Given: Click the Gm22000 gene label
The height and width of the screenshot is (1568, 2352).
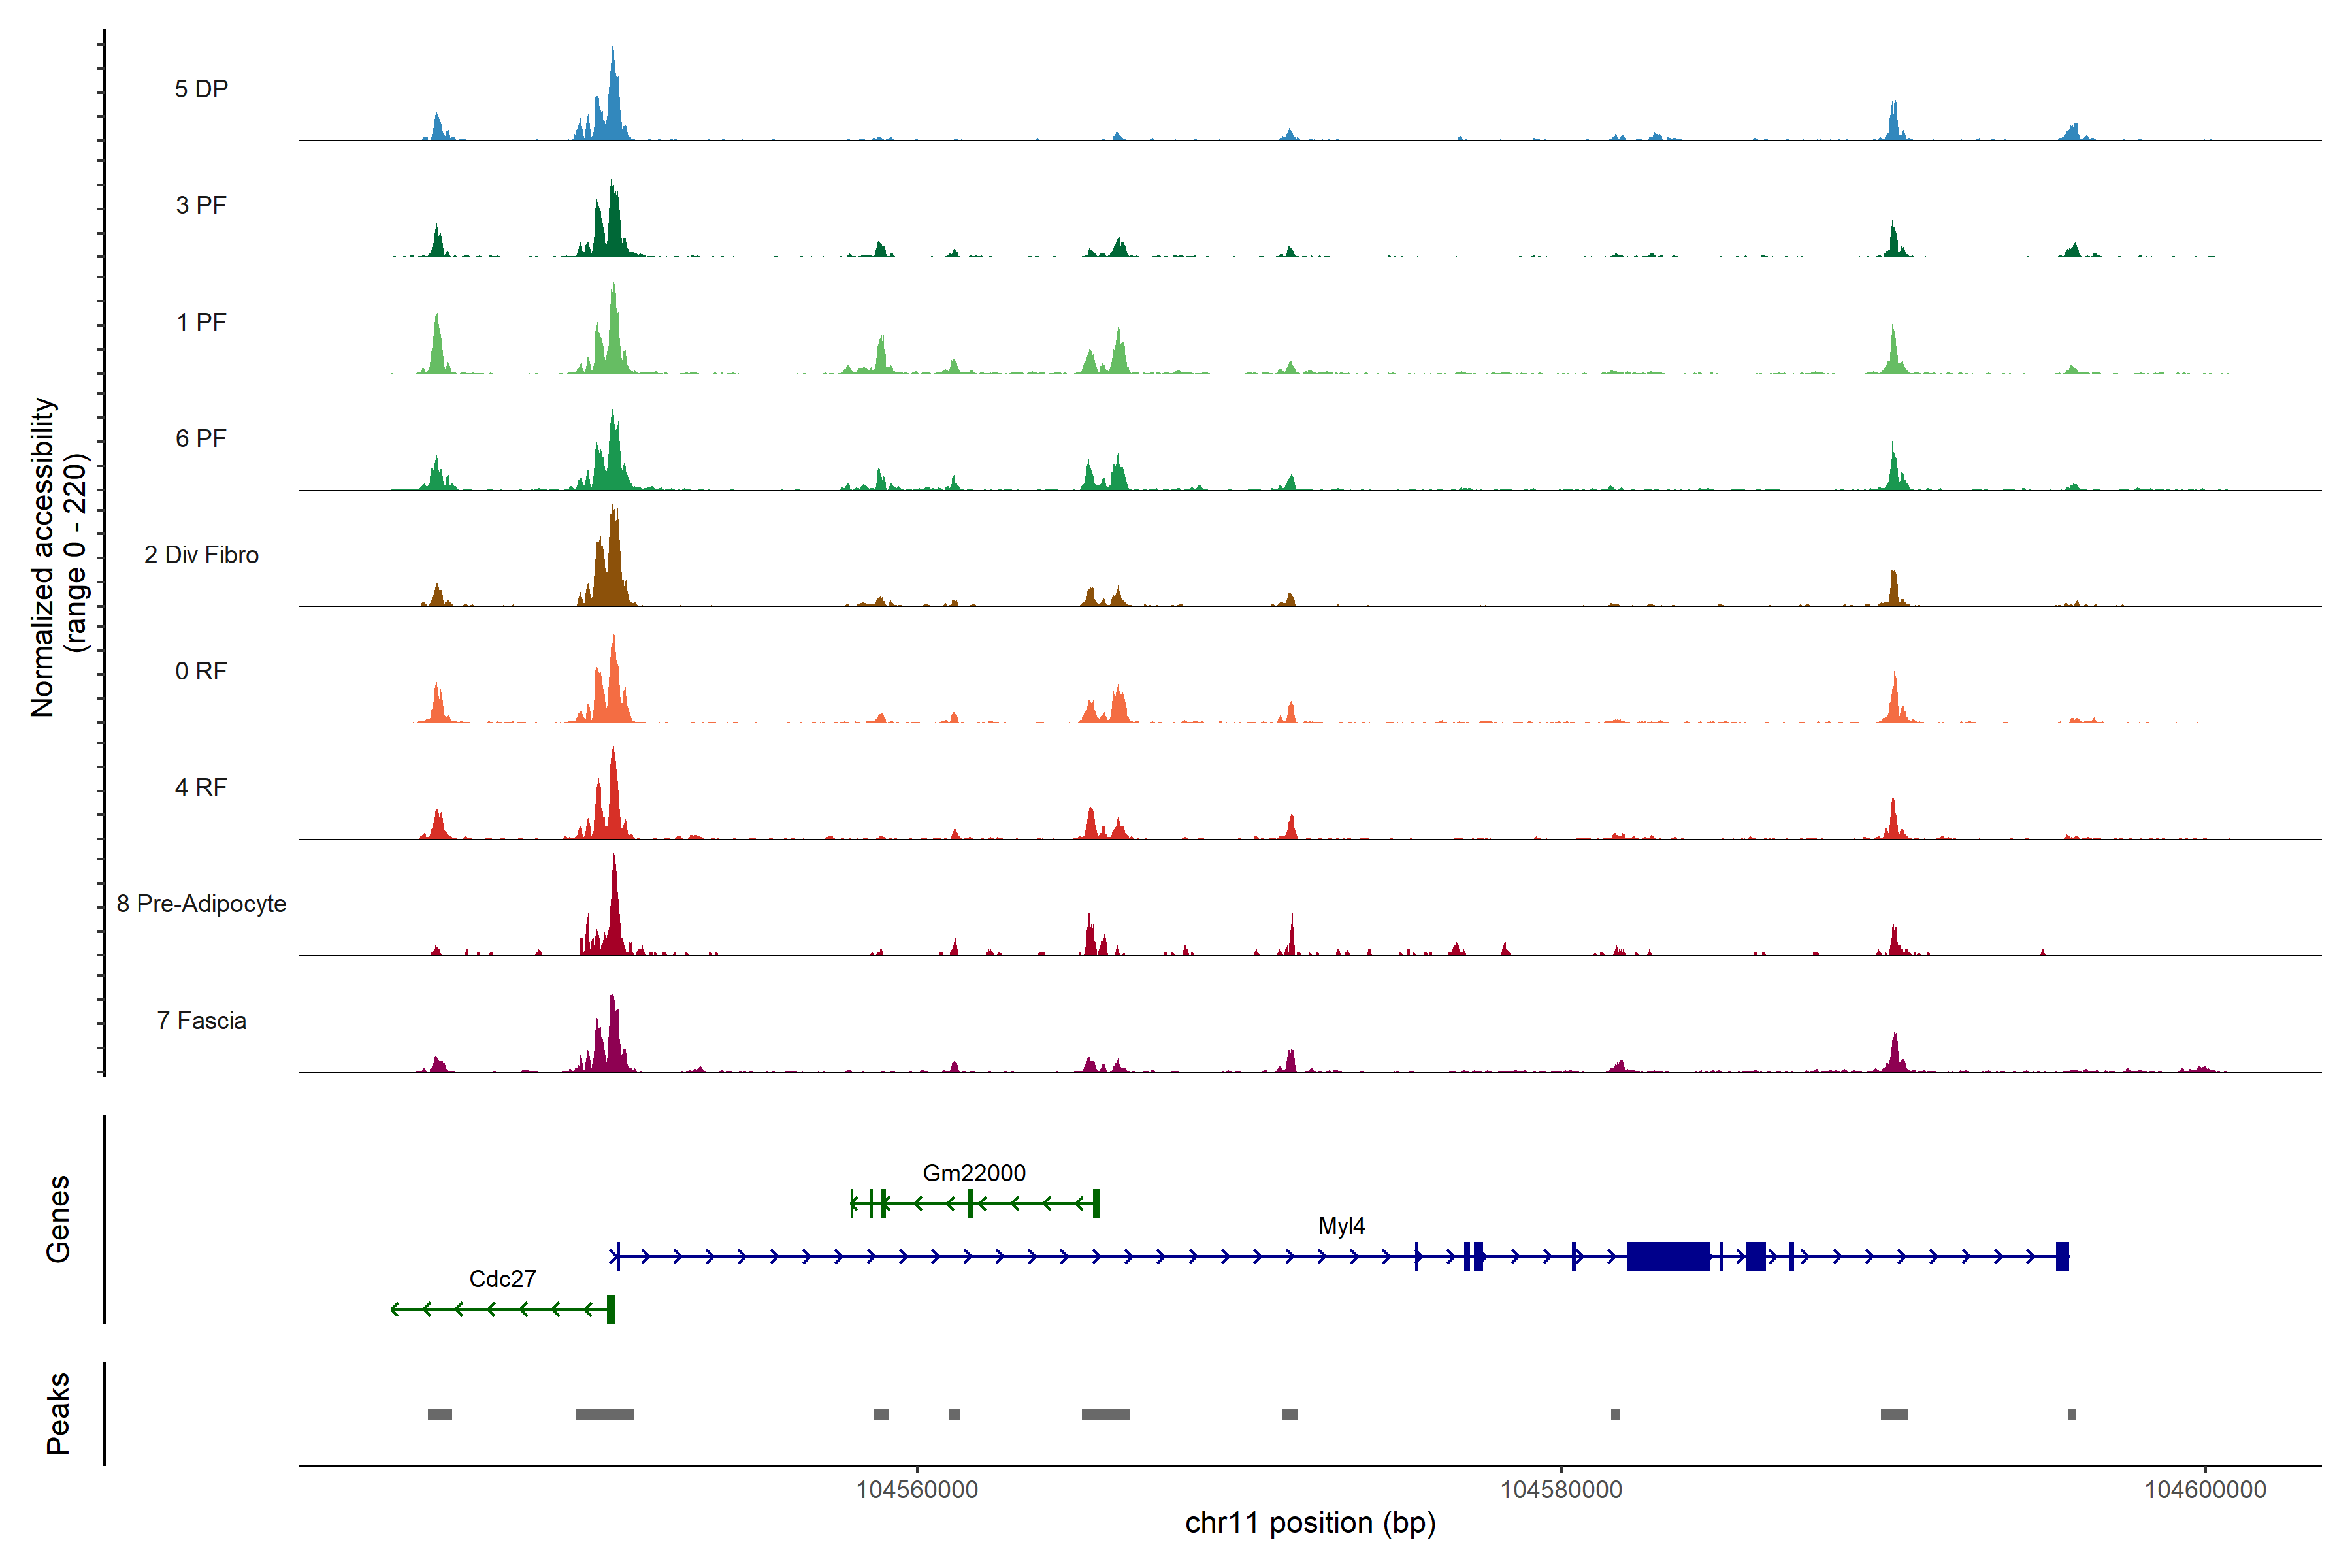Looking at the screenshot, I should [x=973, y=1172].
